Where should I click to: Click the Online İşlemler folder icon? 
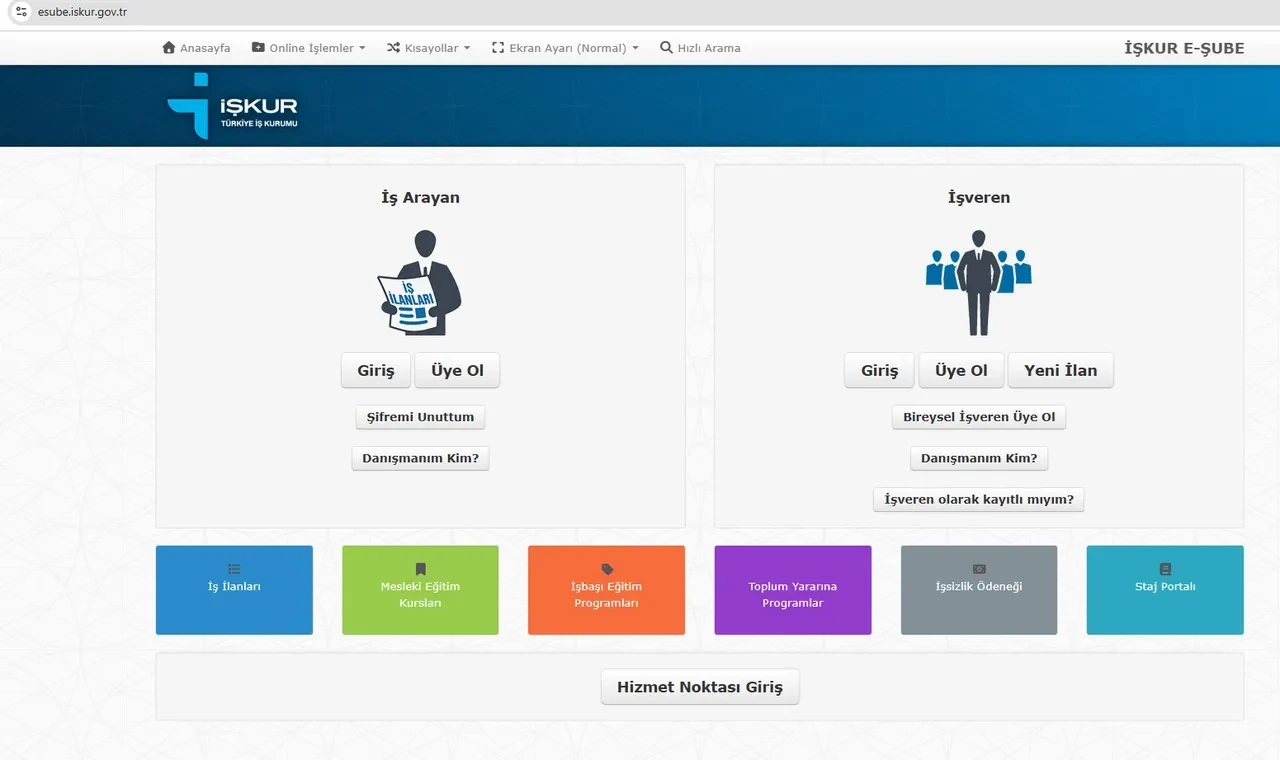[258, 48]
